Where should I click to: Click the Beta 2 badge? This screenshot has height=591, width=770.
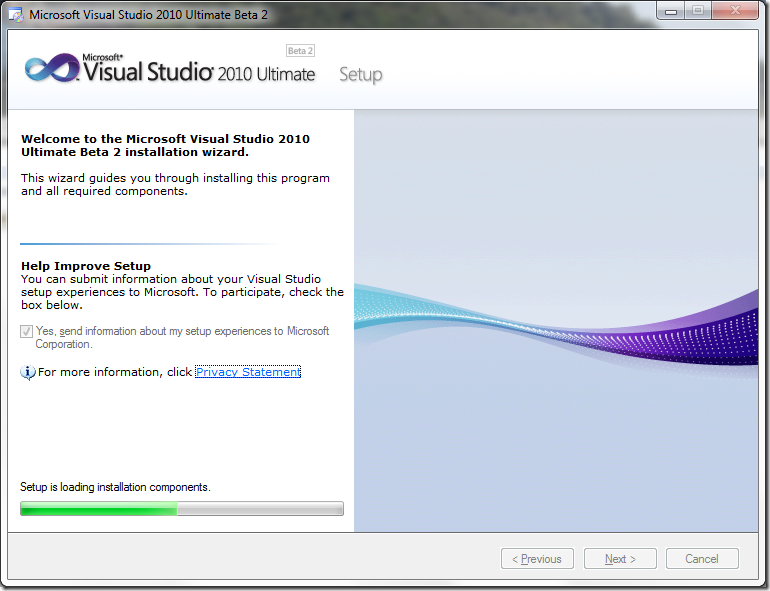coord(300,51)
